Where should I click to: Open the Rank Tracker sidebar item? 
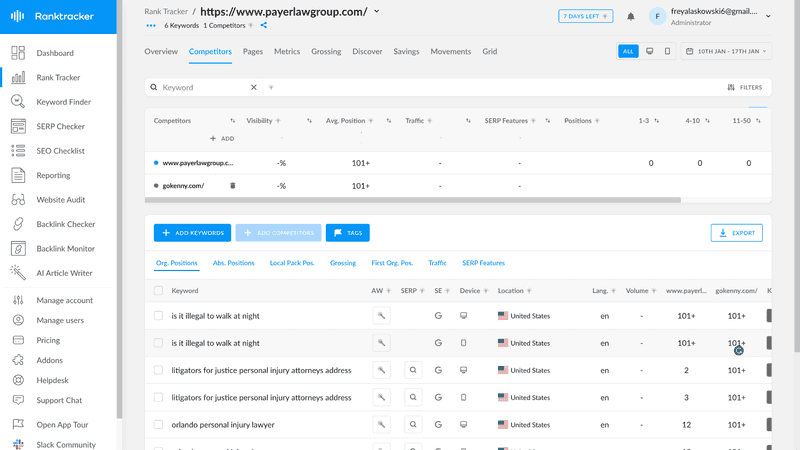(58, 78)
